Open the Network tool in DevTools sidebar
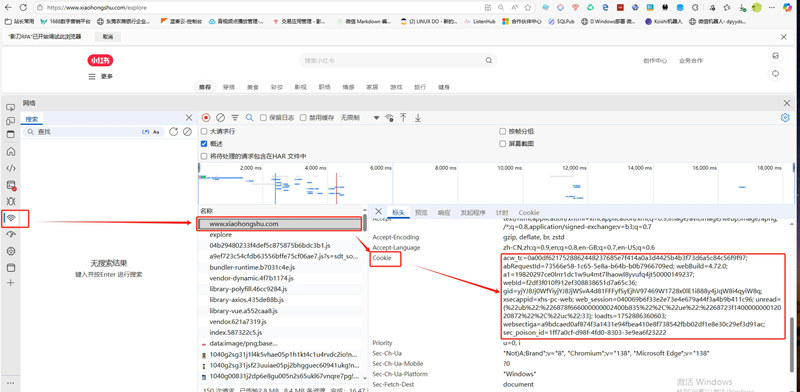The width and height of the screenshot is (800, 392). tap(11, 218)
